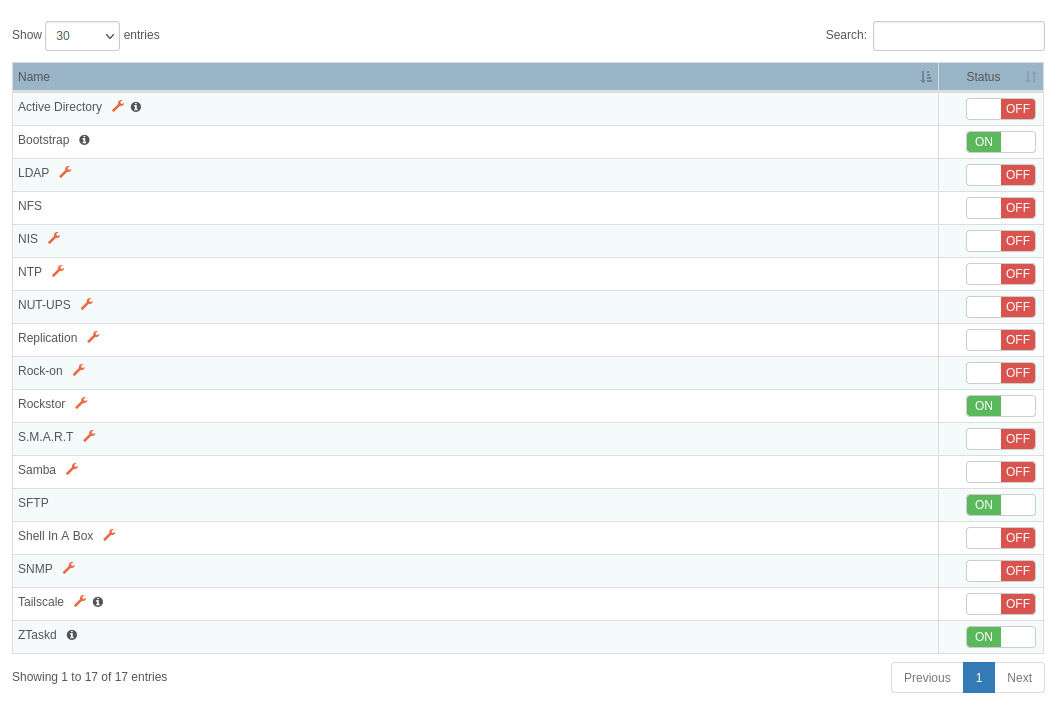
Task: Turn off Bootstrap service switch
Action: coord(1000,142)
